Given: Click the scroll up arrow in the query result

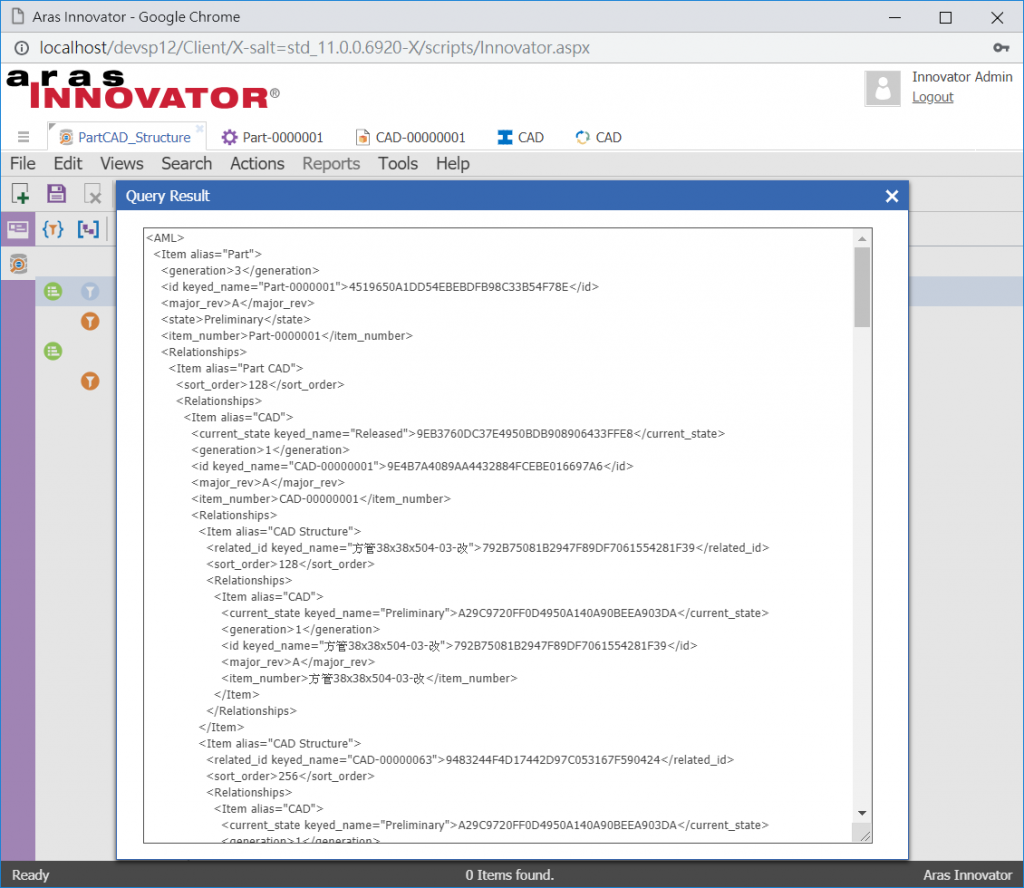Looking at the screenshot, I should pos(862,238).
